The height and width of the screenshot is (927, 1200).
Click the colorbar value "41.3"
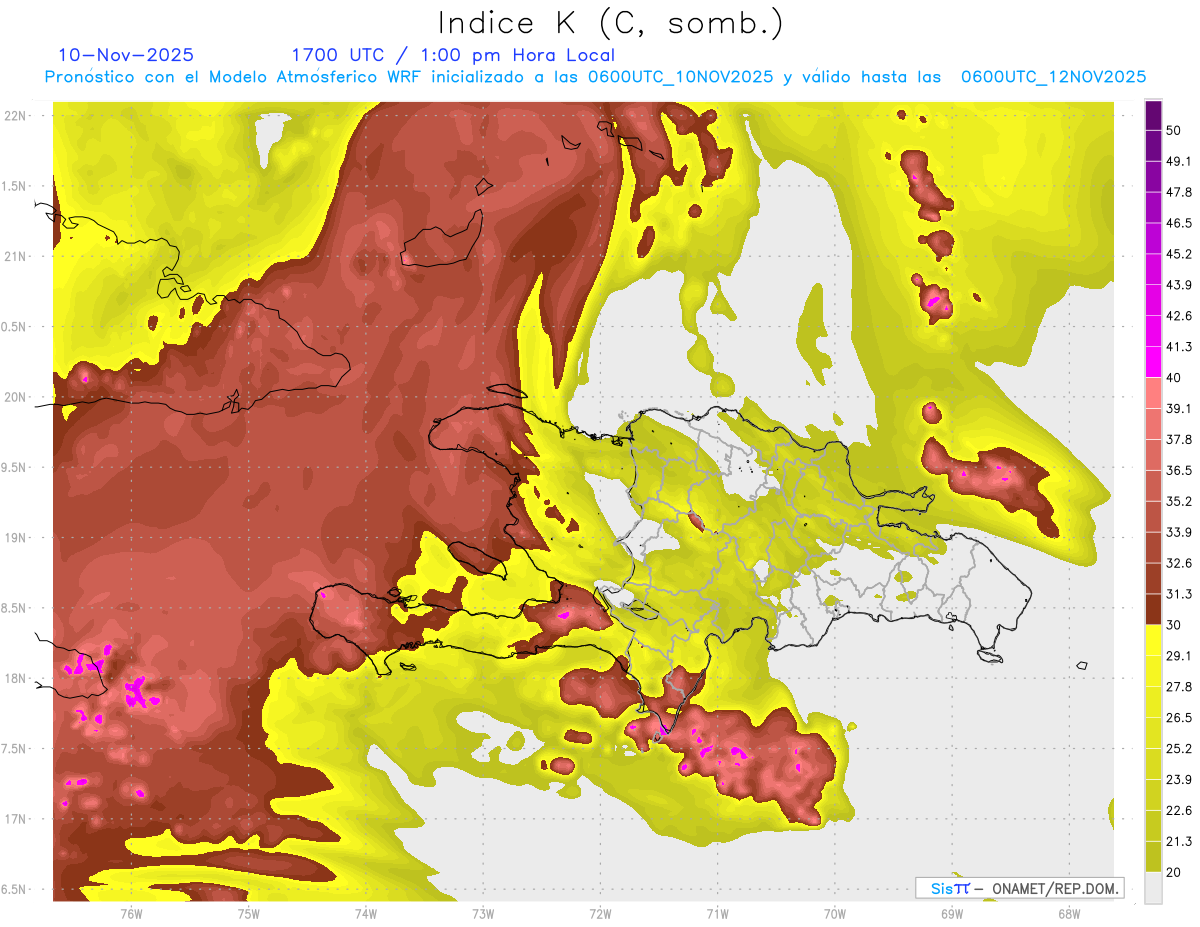(1179, 347)
